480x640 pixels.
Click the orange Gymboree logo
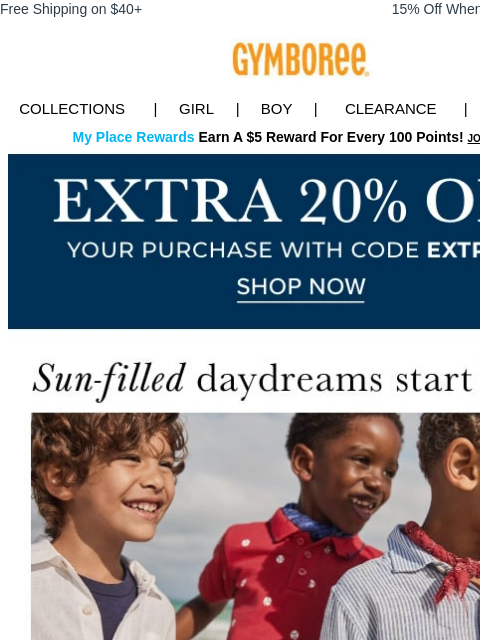coord(301,60)
